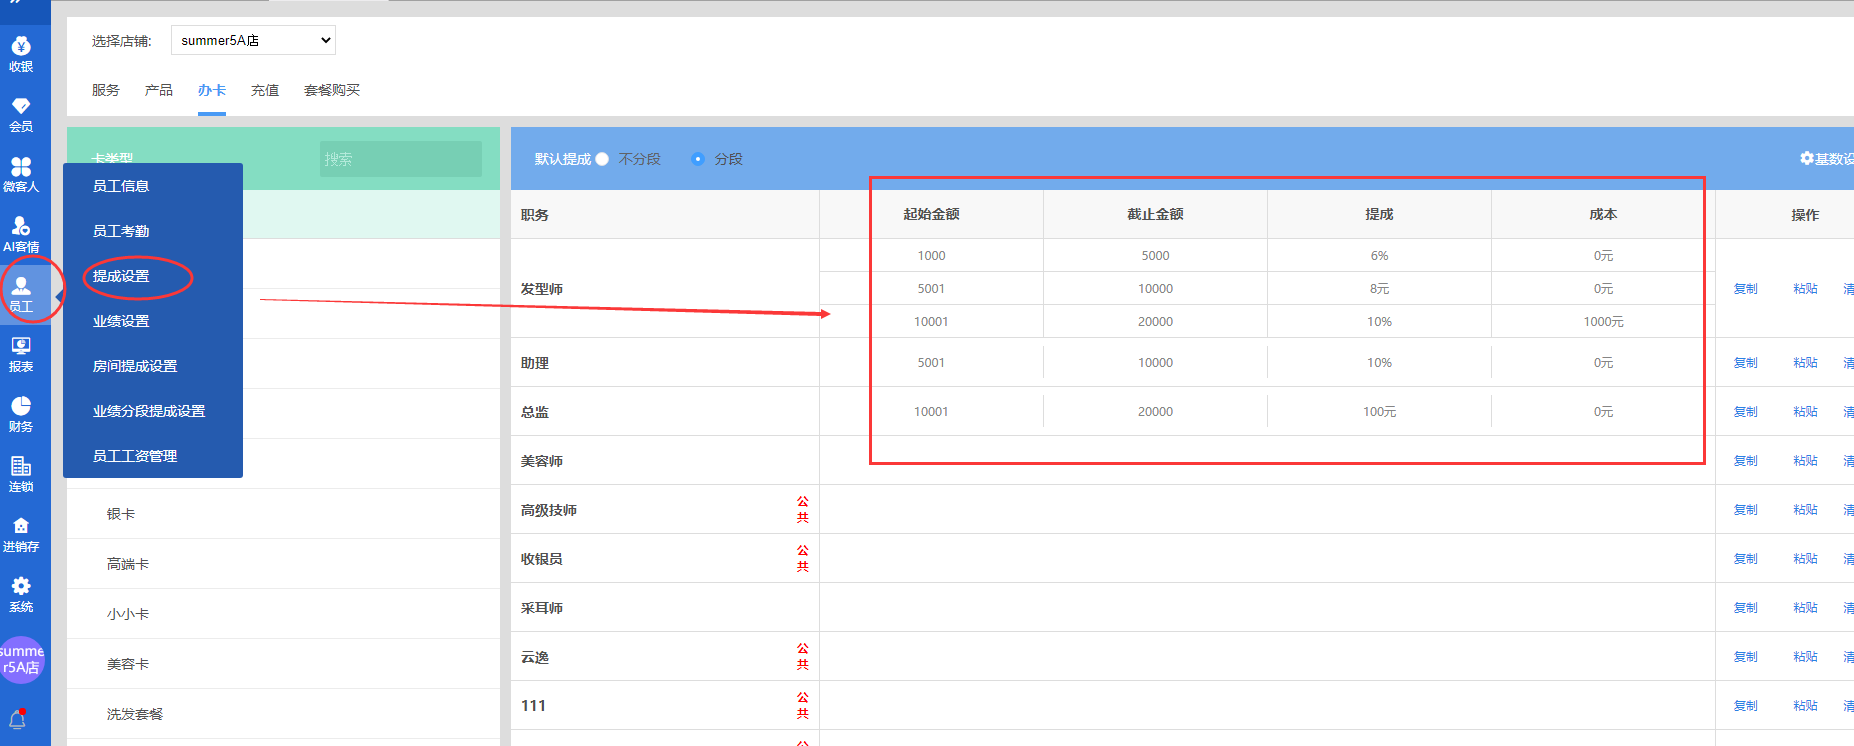Click the 8元 commission cell
This screenshot has height=746, width=1854.
(1379, 289)
